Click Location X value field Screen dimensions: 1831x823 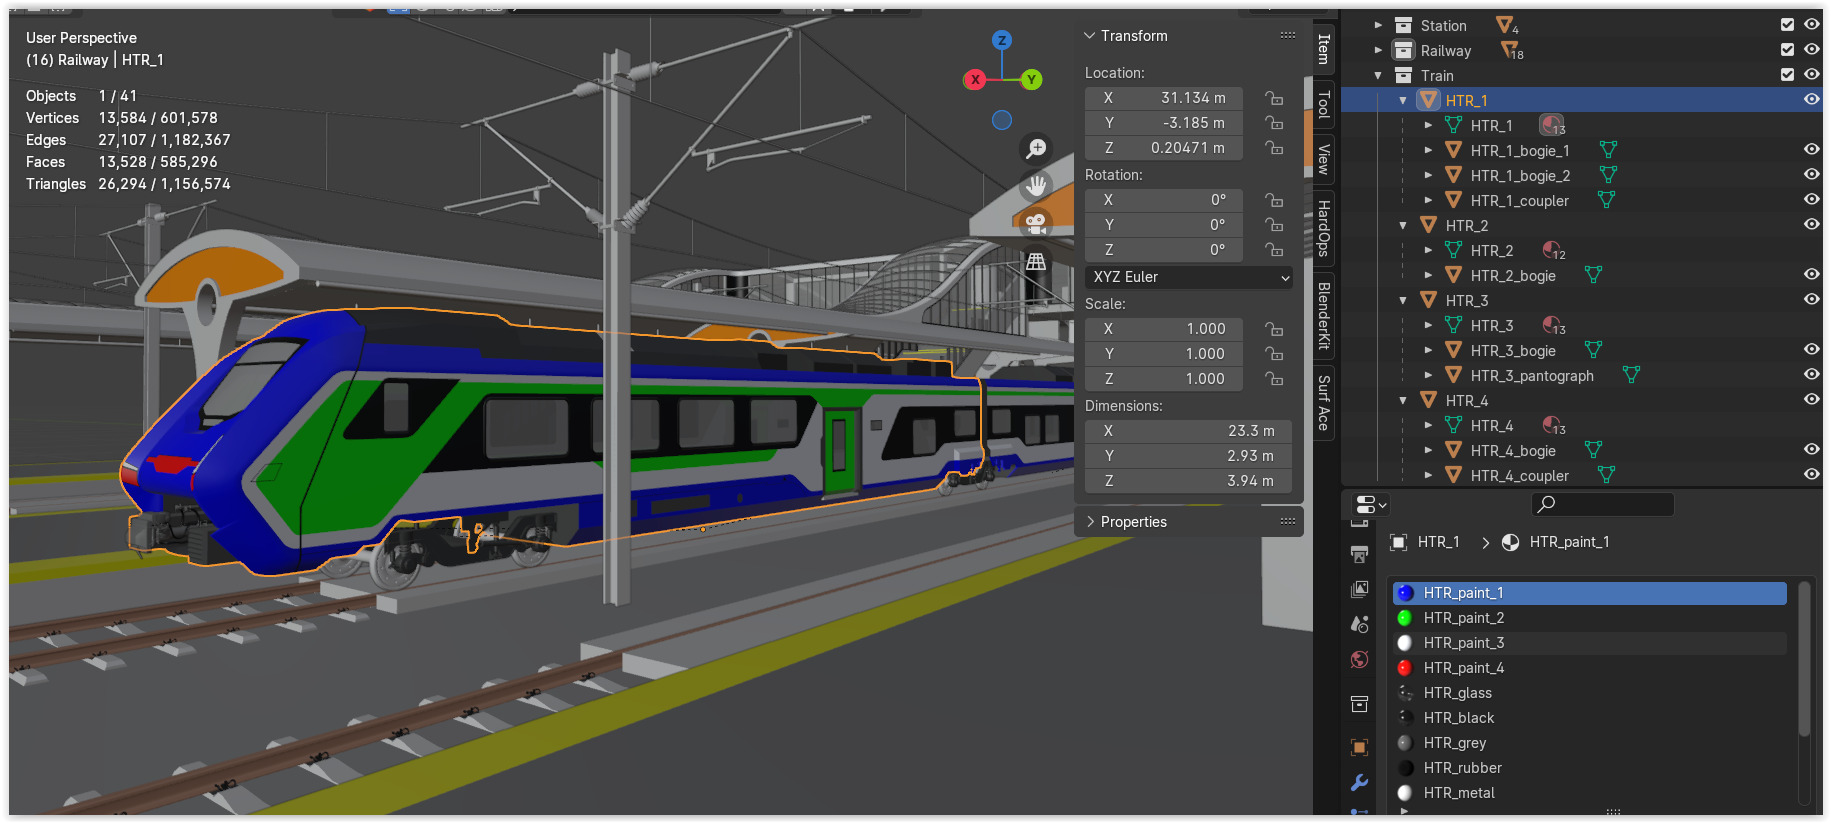pos(1164,98)
